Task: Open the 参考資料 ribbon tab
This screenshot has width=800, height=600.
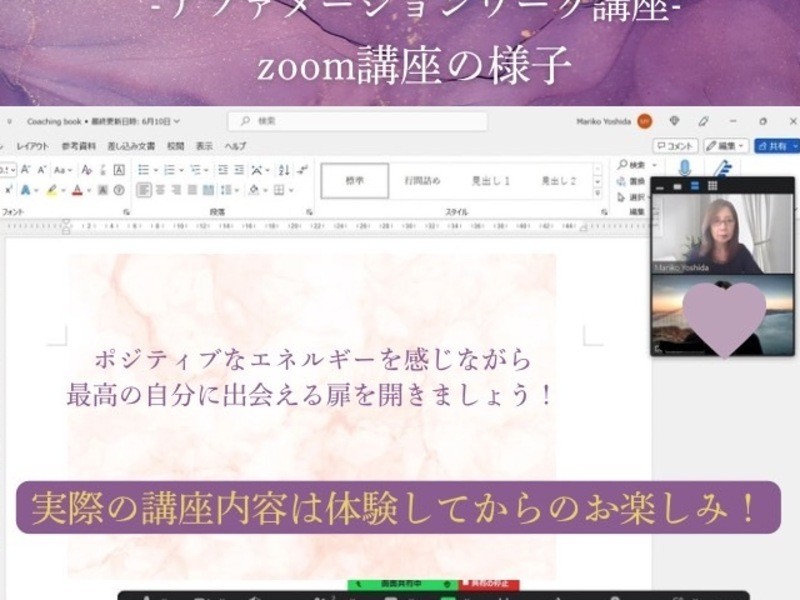Action: pyautogui.click(x=77, y=146)
